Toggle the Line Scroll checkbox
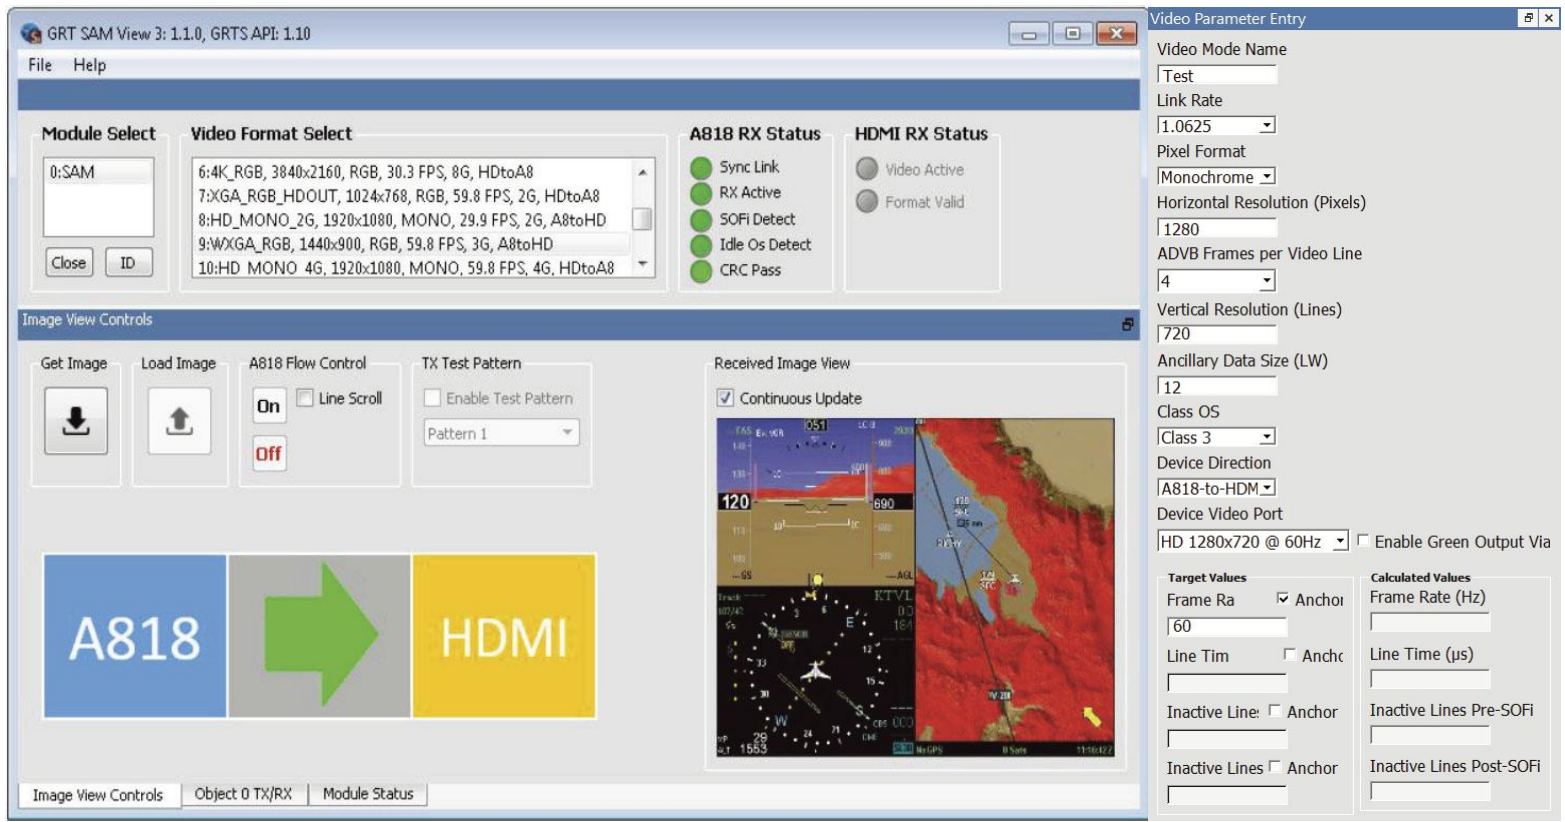Image resolution: width=1565 pixels, height=822 pixels. tap(305, 398)
